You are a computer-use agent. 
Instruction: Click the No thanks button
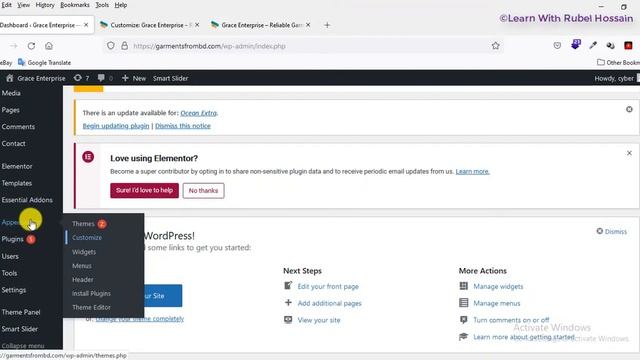coord(203,191)
